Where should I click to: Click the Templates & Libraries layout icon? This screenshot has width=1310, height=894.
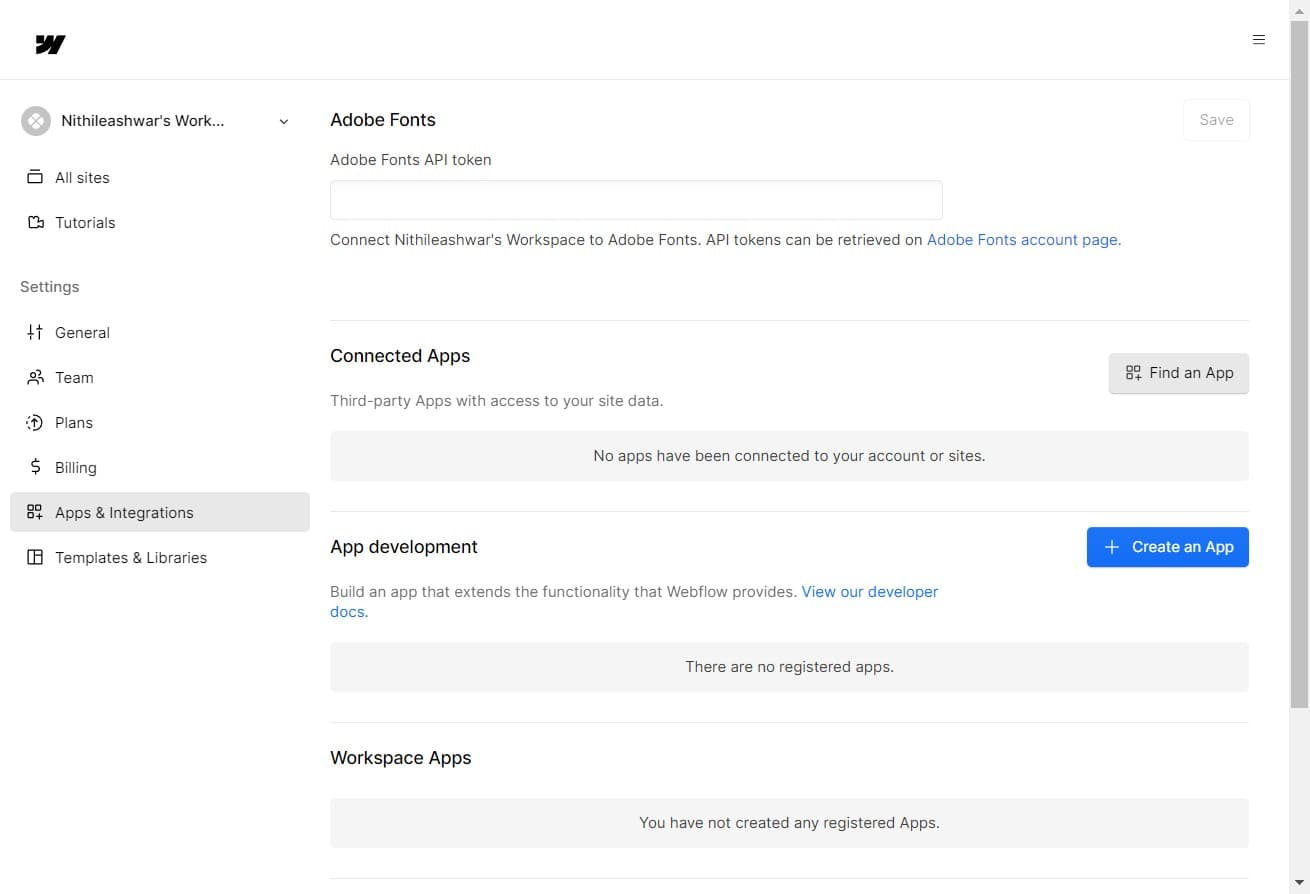35,557
